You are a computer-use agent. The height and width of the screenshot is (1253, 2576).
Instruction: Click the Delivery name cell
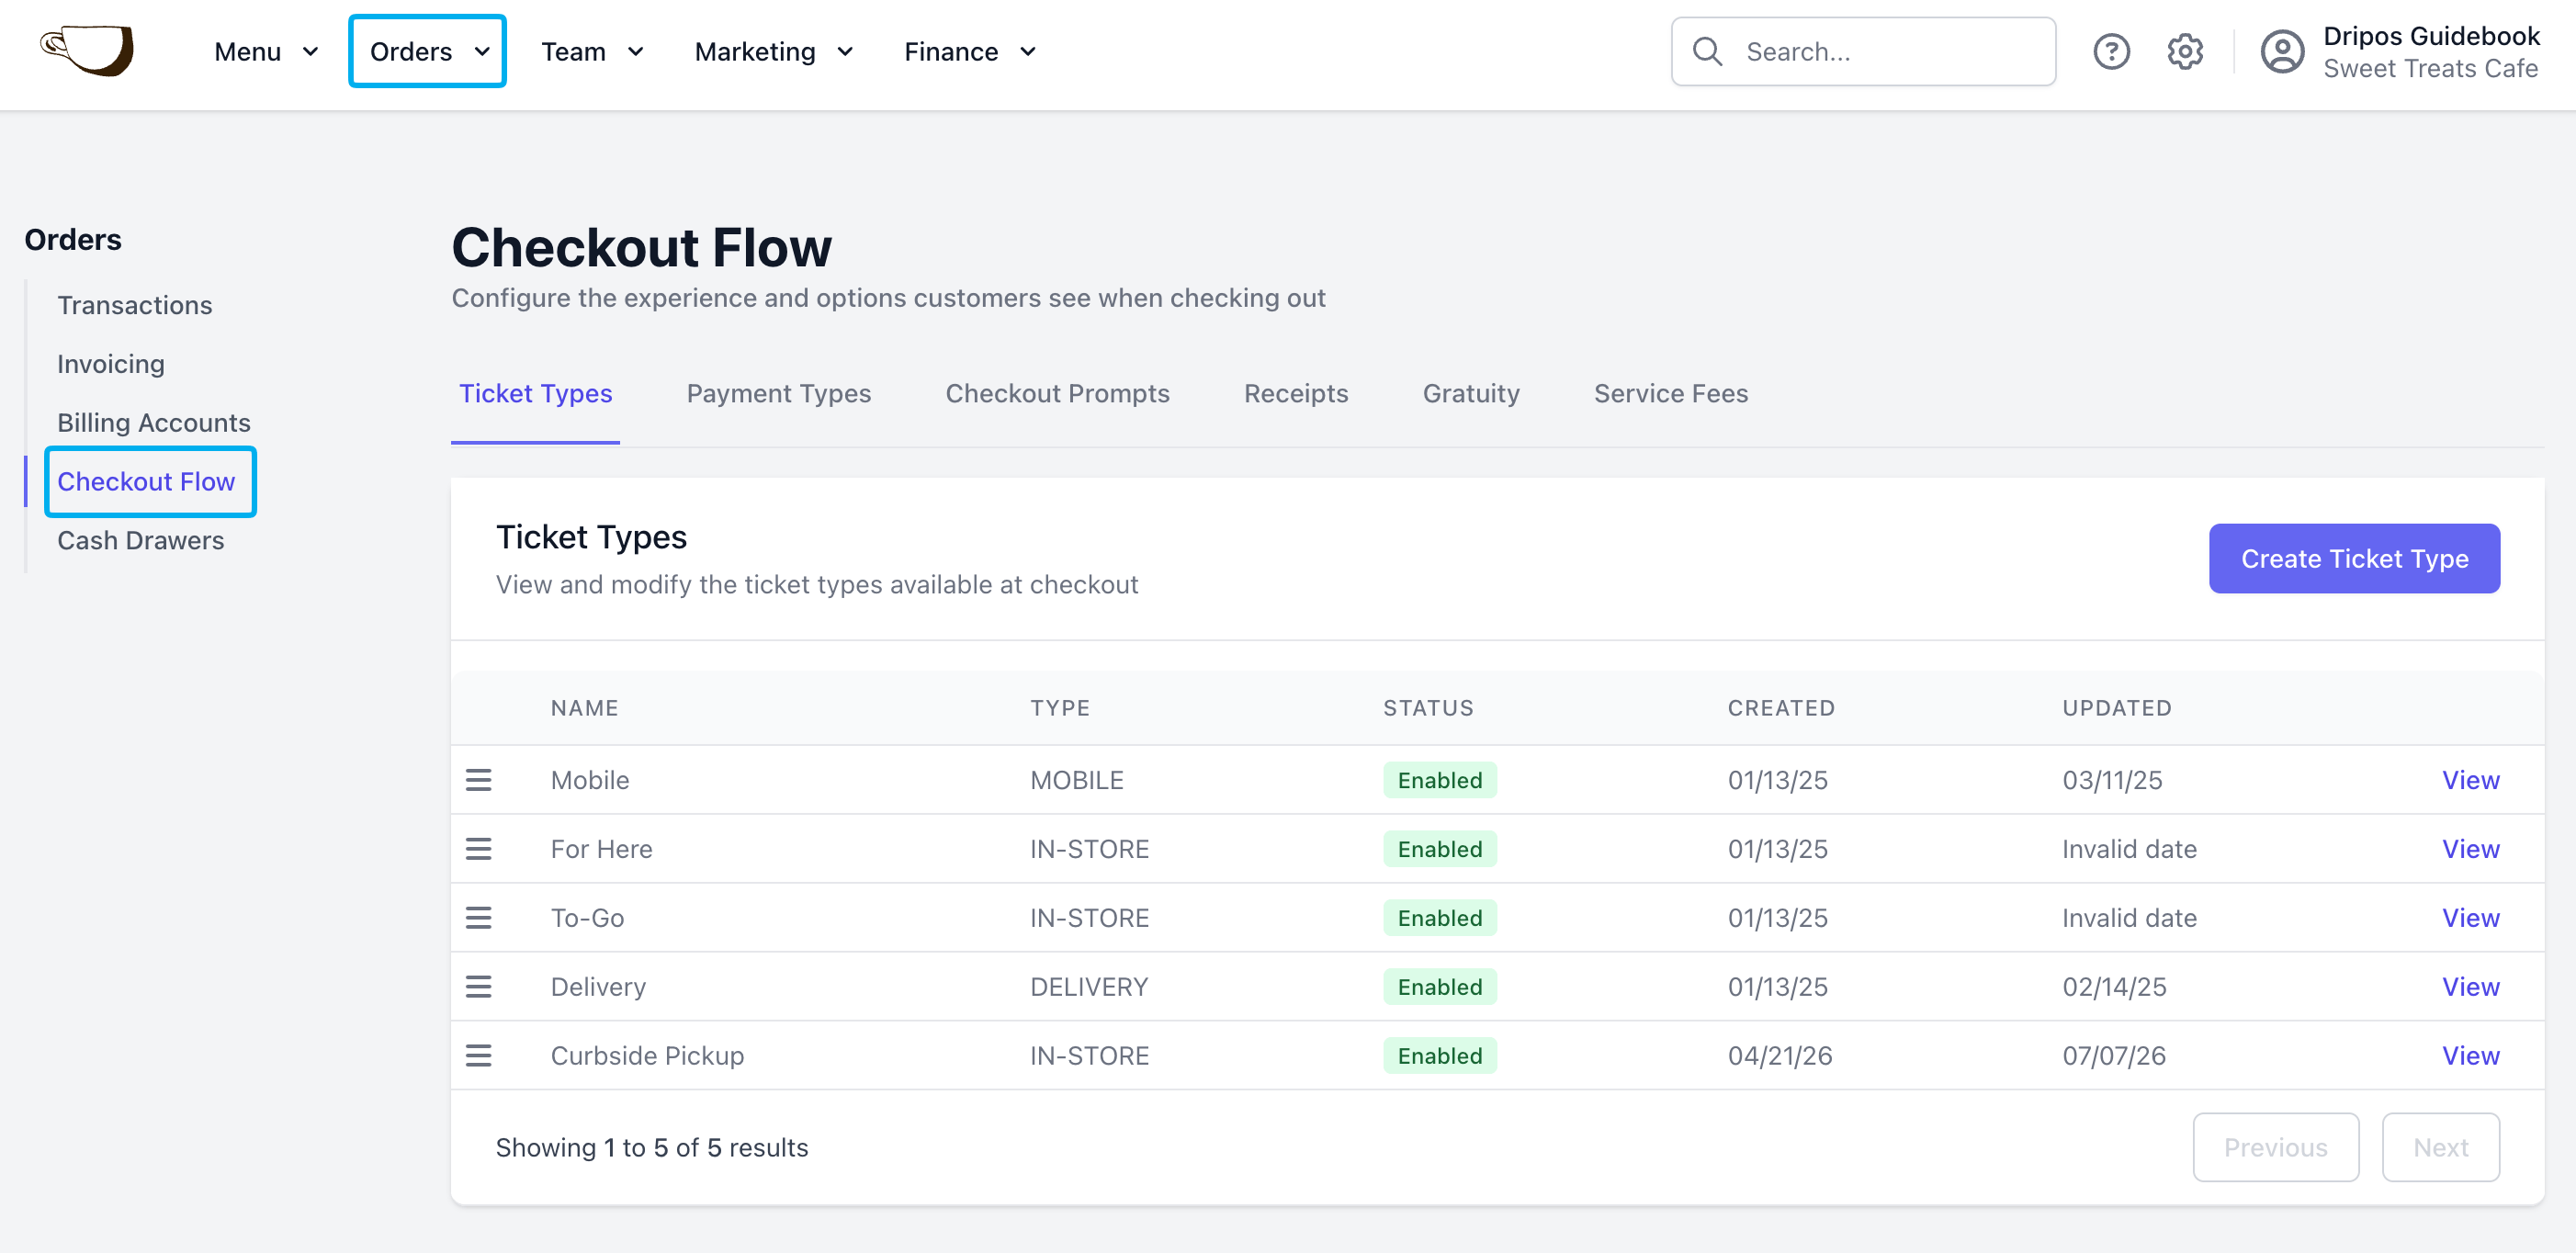[598, 987]
